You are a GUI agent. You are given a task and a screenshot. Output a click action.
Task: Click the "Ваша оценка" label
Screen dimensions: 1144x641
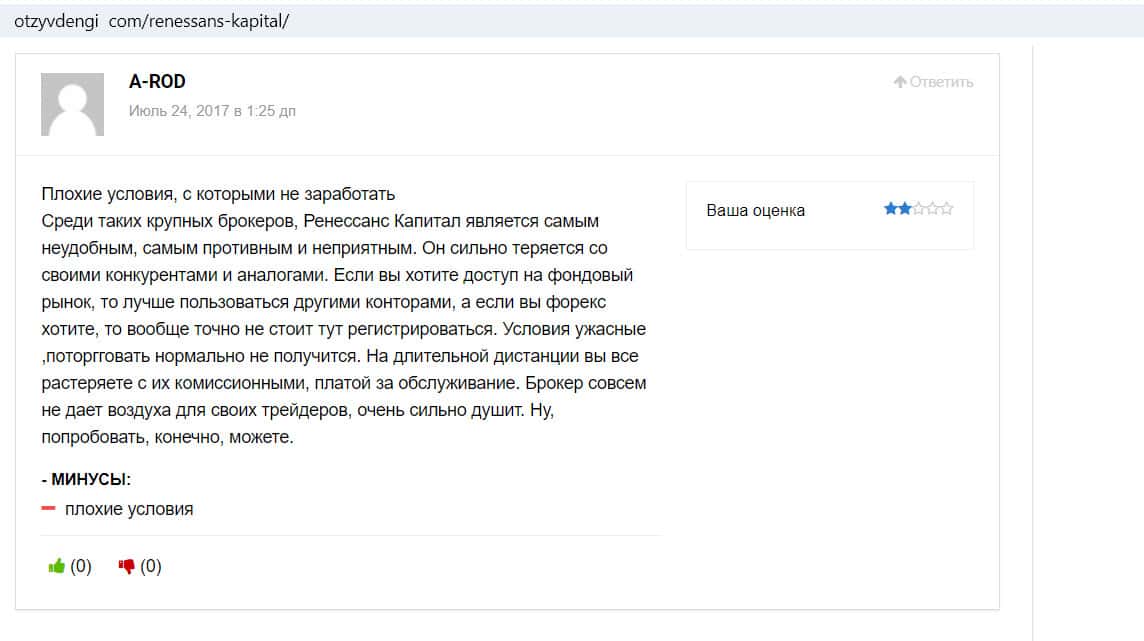point(755,210)
